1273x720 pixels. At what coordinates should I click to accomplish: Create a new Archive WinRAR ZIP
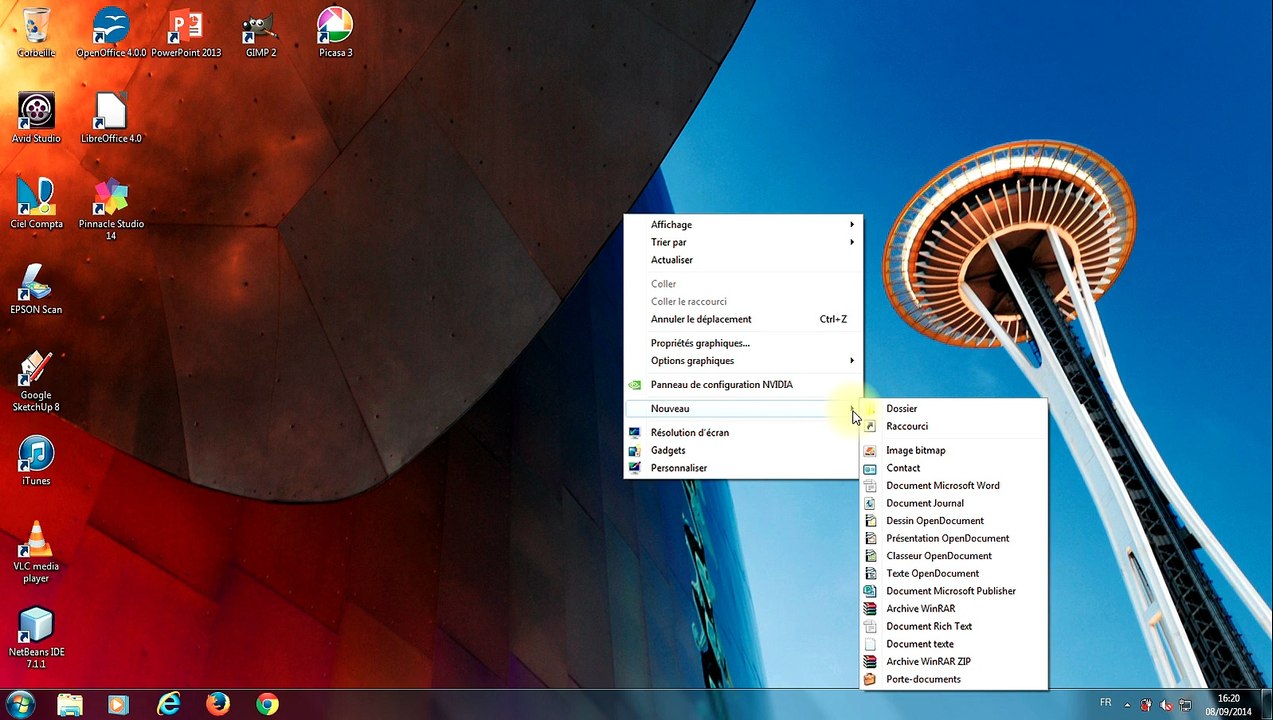(x=954, y=662)
